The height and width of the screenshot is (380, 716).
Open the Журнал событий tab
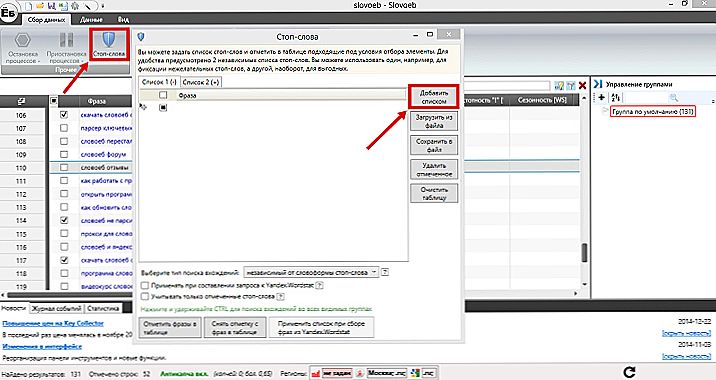pyautogui.click(x=57, y=308)
